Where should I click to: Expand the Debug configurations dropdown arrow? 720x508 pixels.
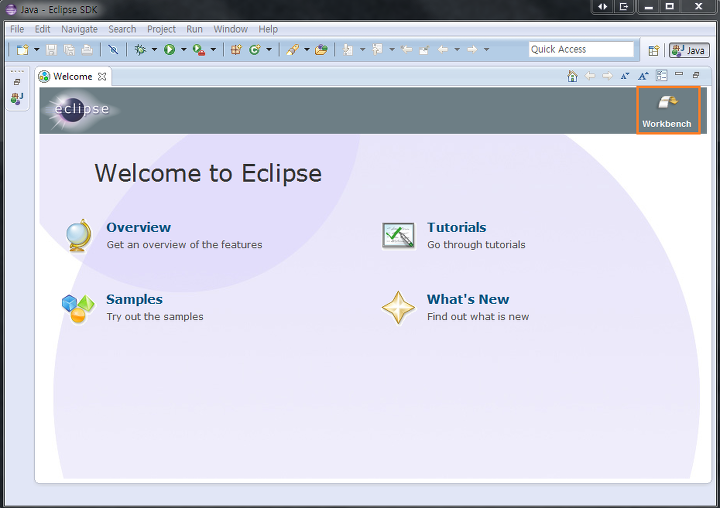click(154, 50)
